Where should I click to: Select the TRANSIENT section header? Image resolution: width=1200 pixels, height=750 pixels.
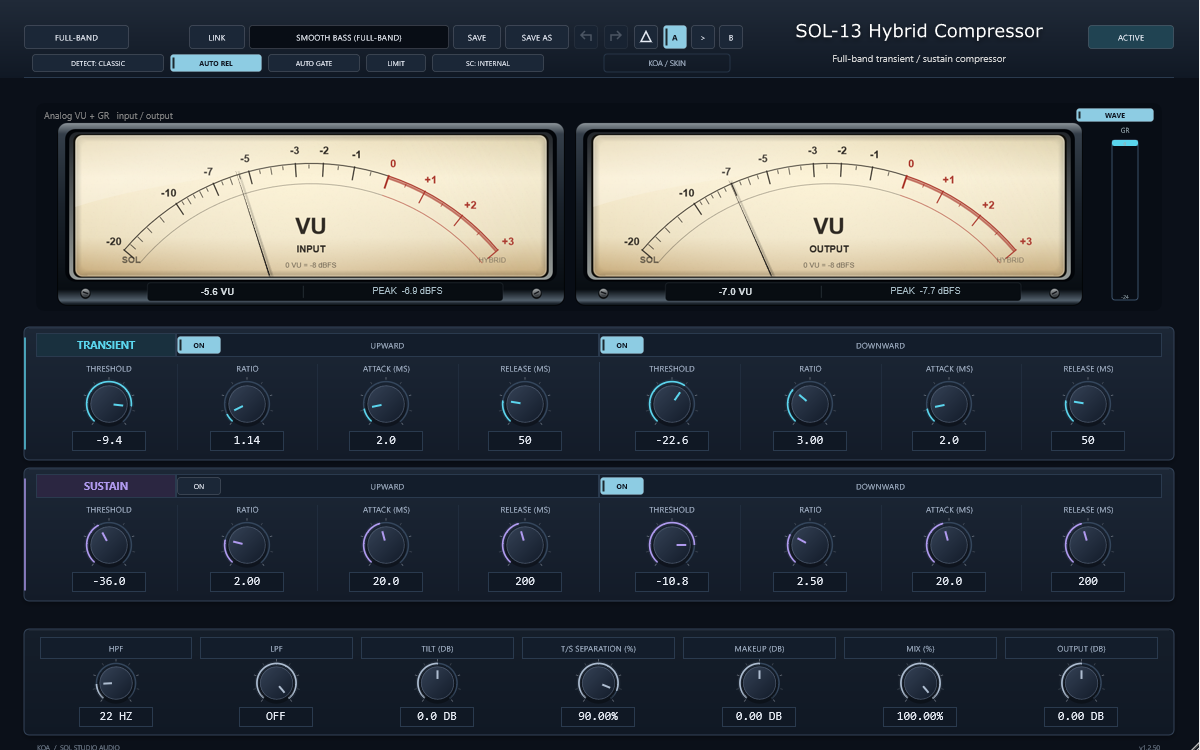[106, 345]
